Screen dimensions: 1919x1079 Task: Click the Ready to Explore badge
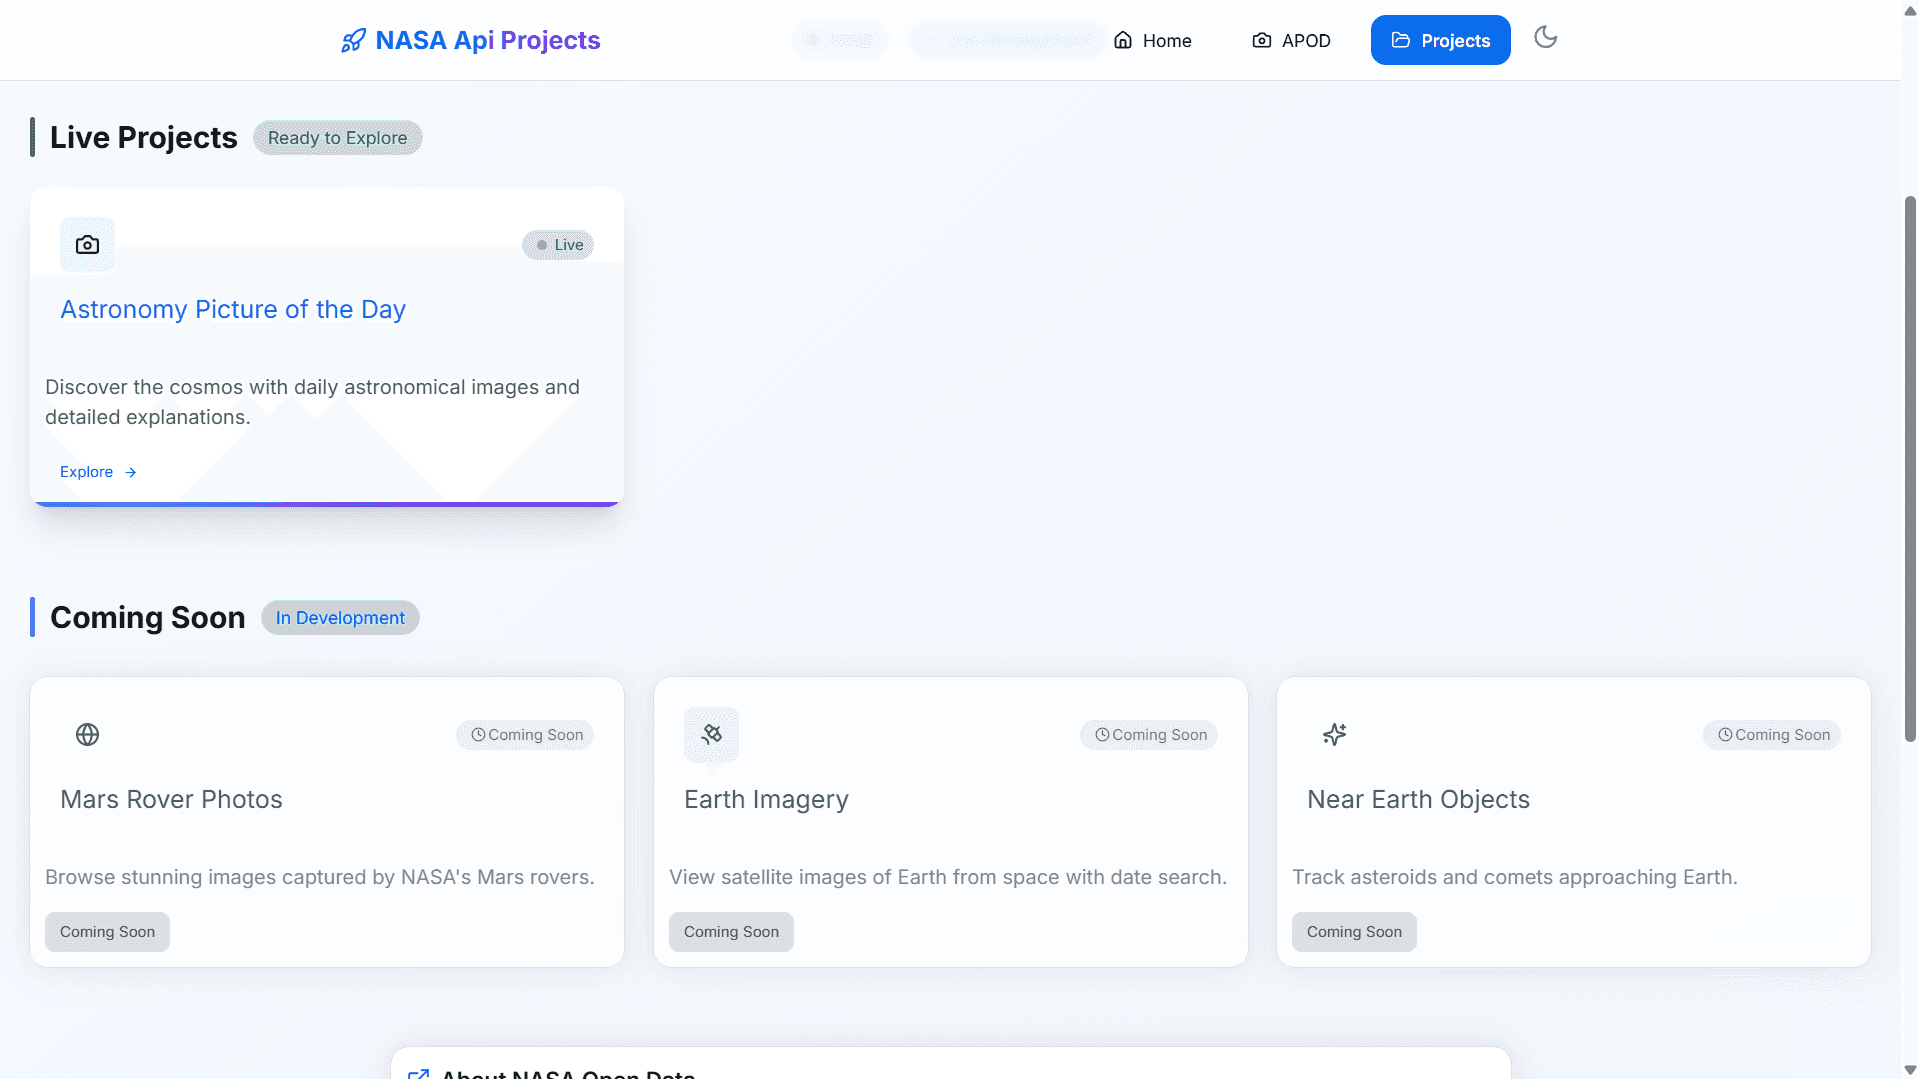coord(337,138)
